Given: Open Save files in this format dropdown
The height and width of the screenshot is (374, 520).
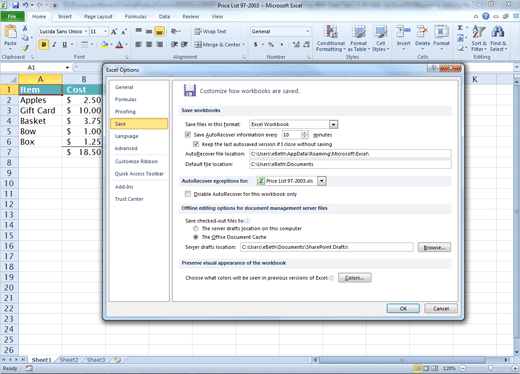Looking at the screenshot, I should point(333,124).
